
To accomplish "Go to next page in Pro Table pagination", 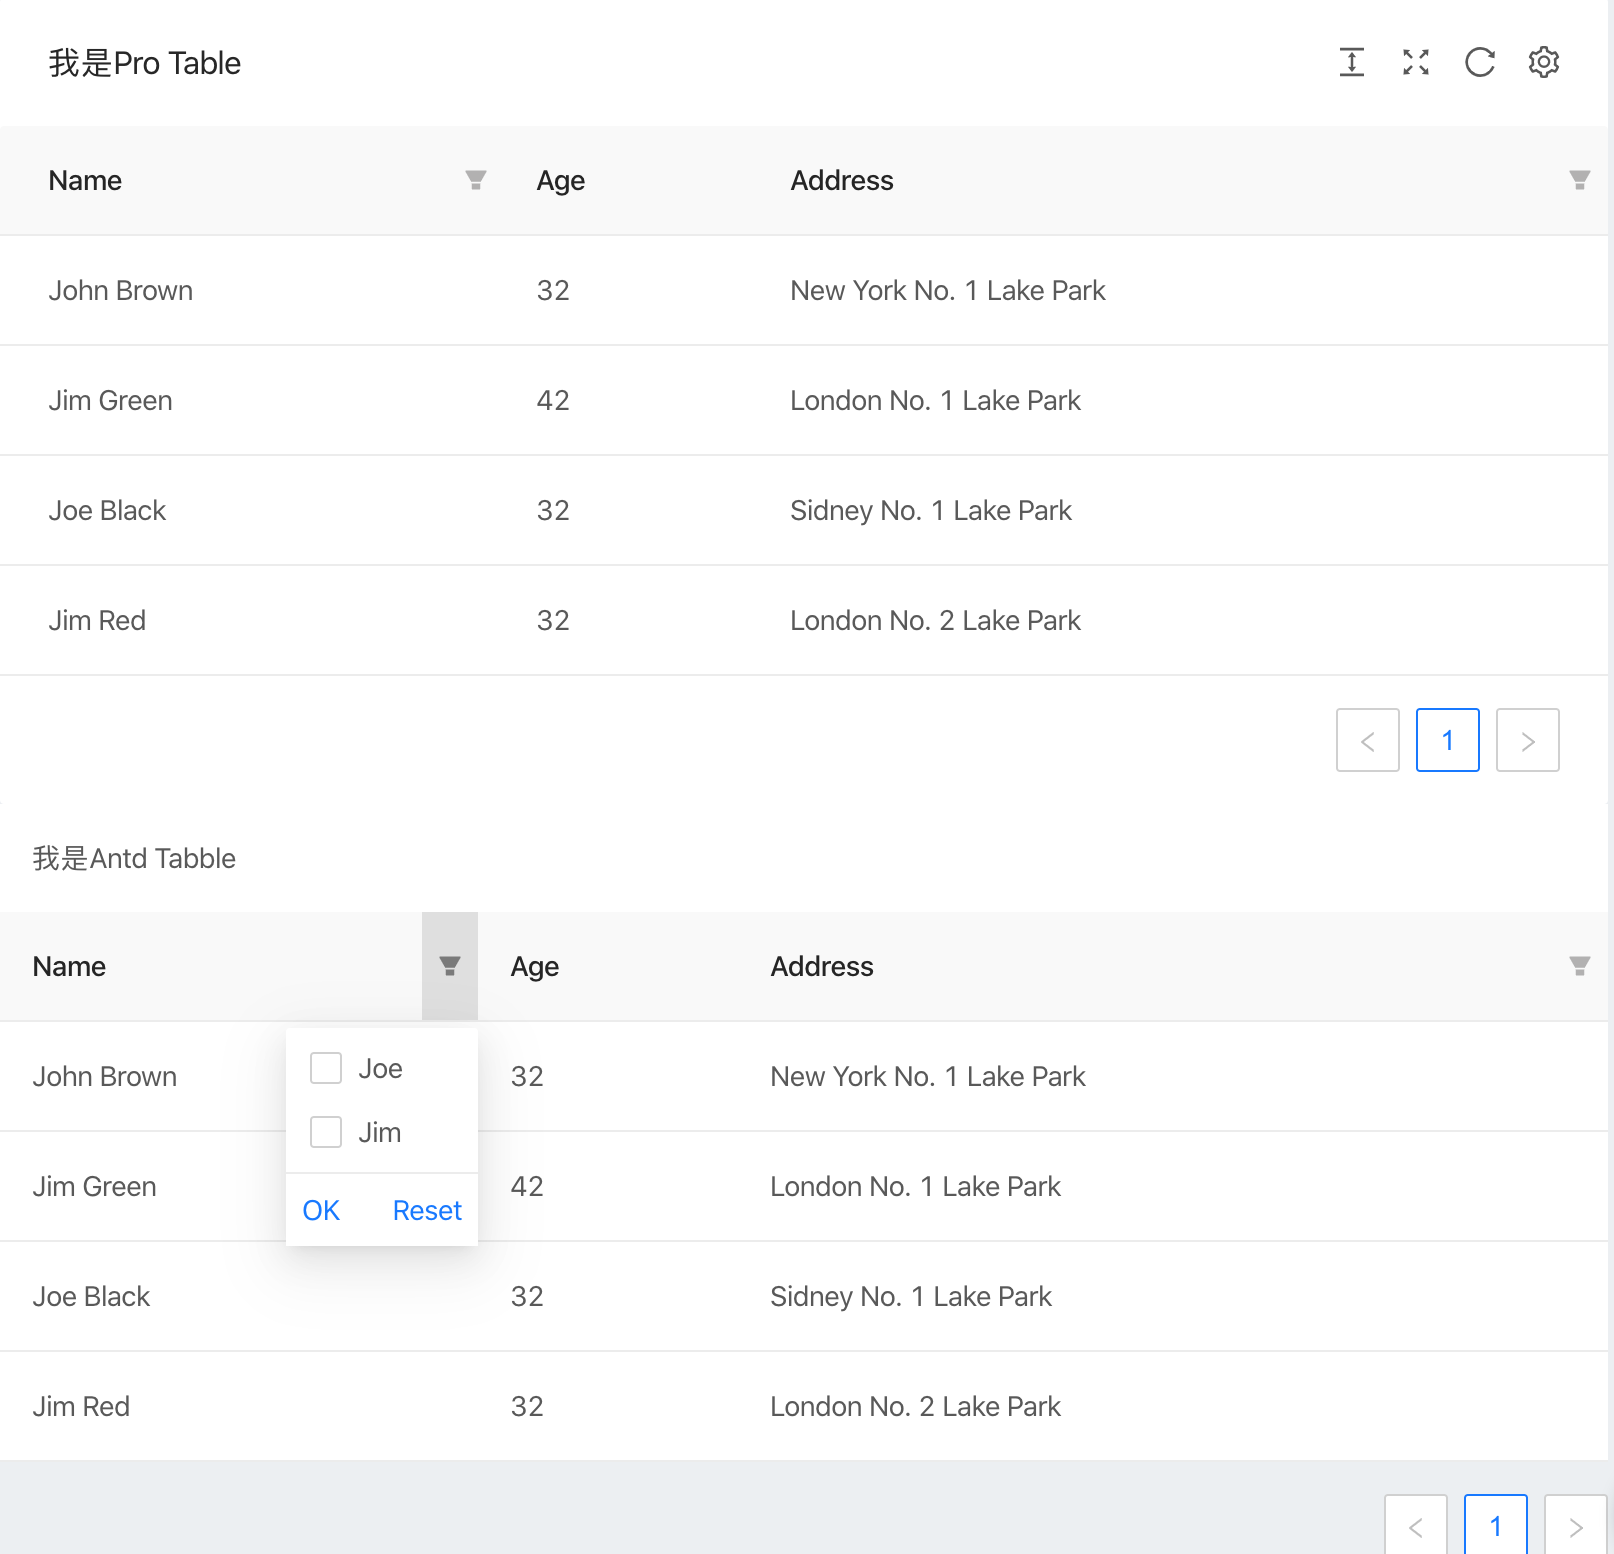I will pos(1527,740).
